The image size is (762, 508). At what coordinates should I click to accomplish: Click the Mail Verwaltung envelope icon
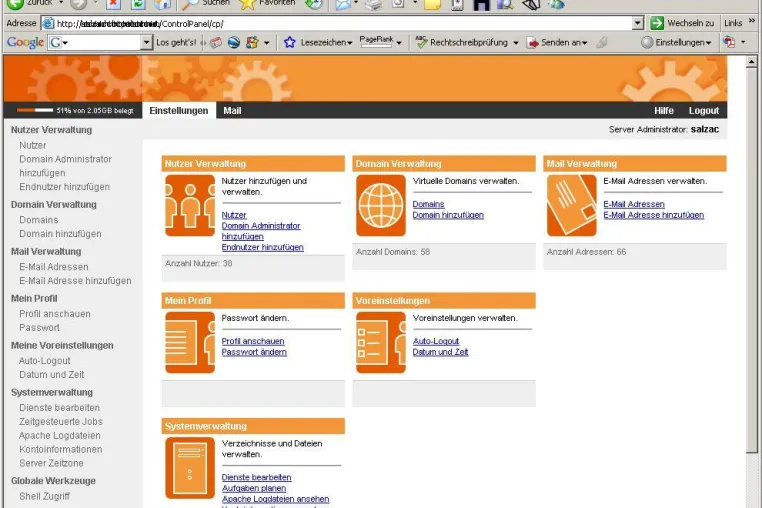572,206
